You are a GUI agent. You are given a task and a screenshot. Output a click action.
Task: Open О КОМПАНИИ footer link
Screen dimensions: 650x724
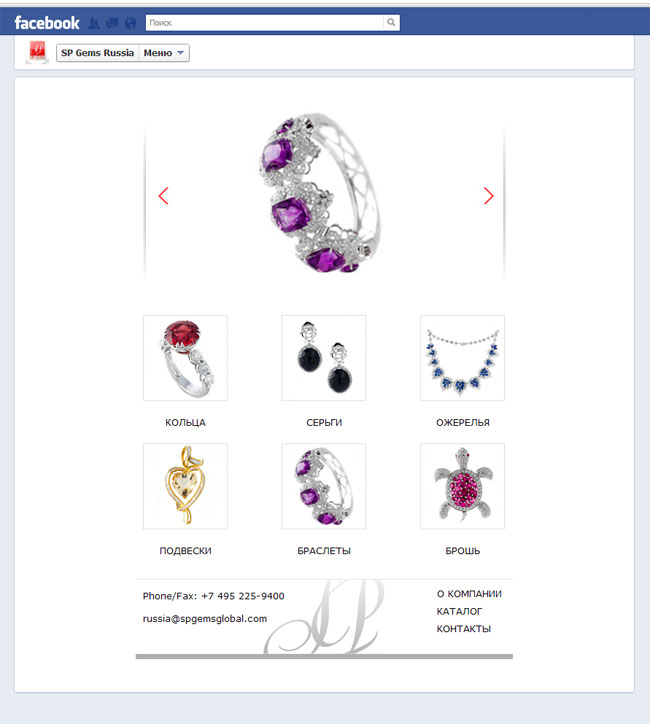click(469, 594)
